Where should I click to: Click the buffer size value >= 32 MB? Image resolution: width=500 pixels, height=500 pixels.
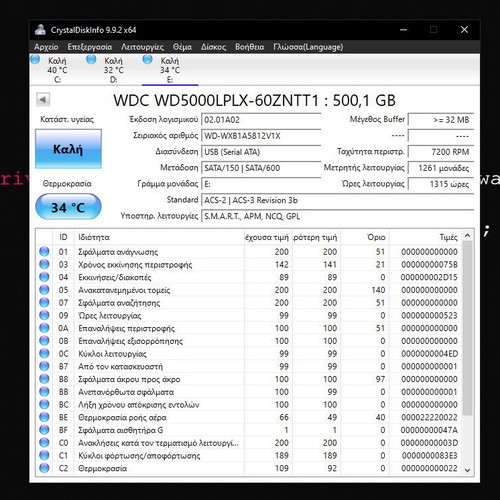441,120
